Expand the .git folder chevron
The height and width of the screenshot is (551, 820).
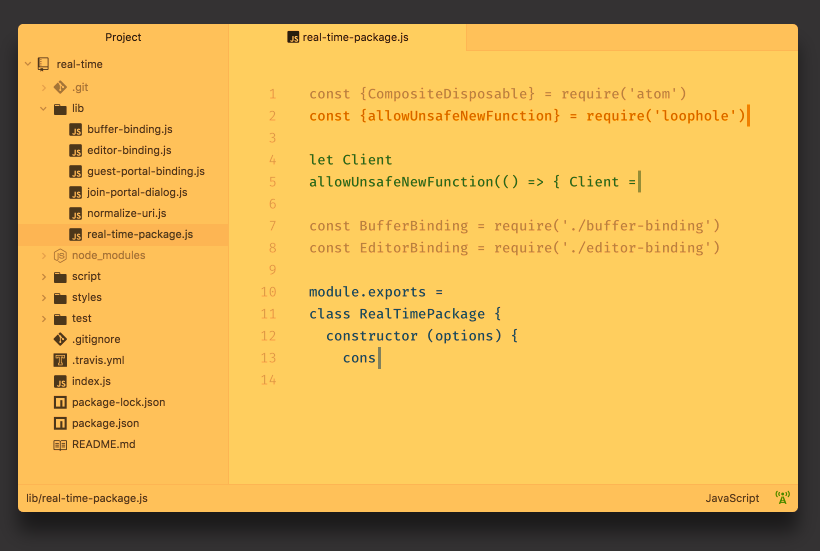coord(43,87)
